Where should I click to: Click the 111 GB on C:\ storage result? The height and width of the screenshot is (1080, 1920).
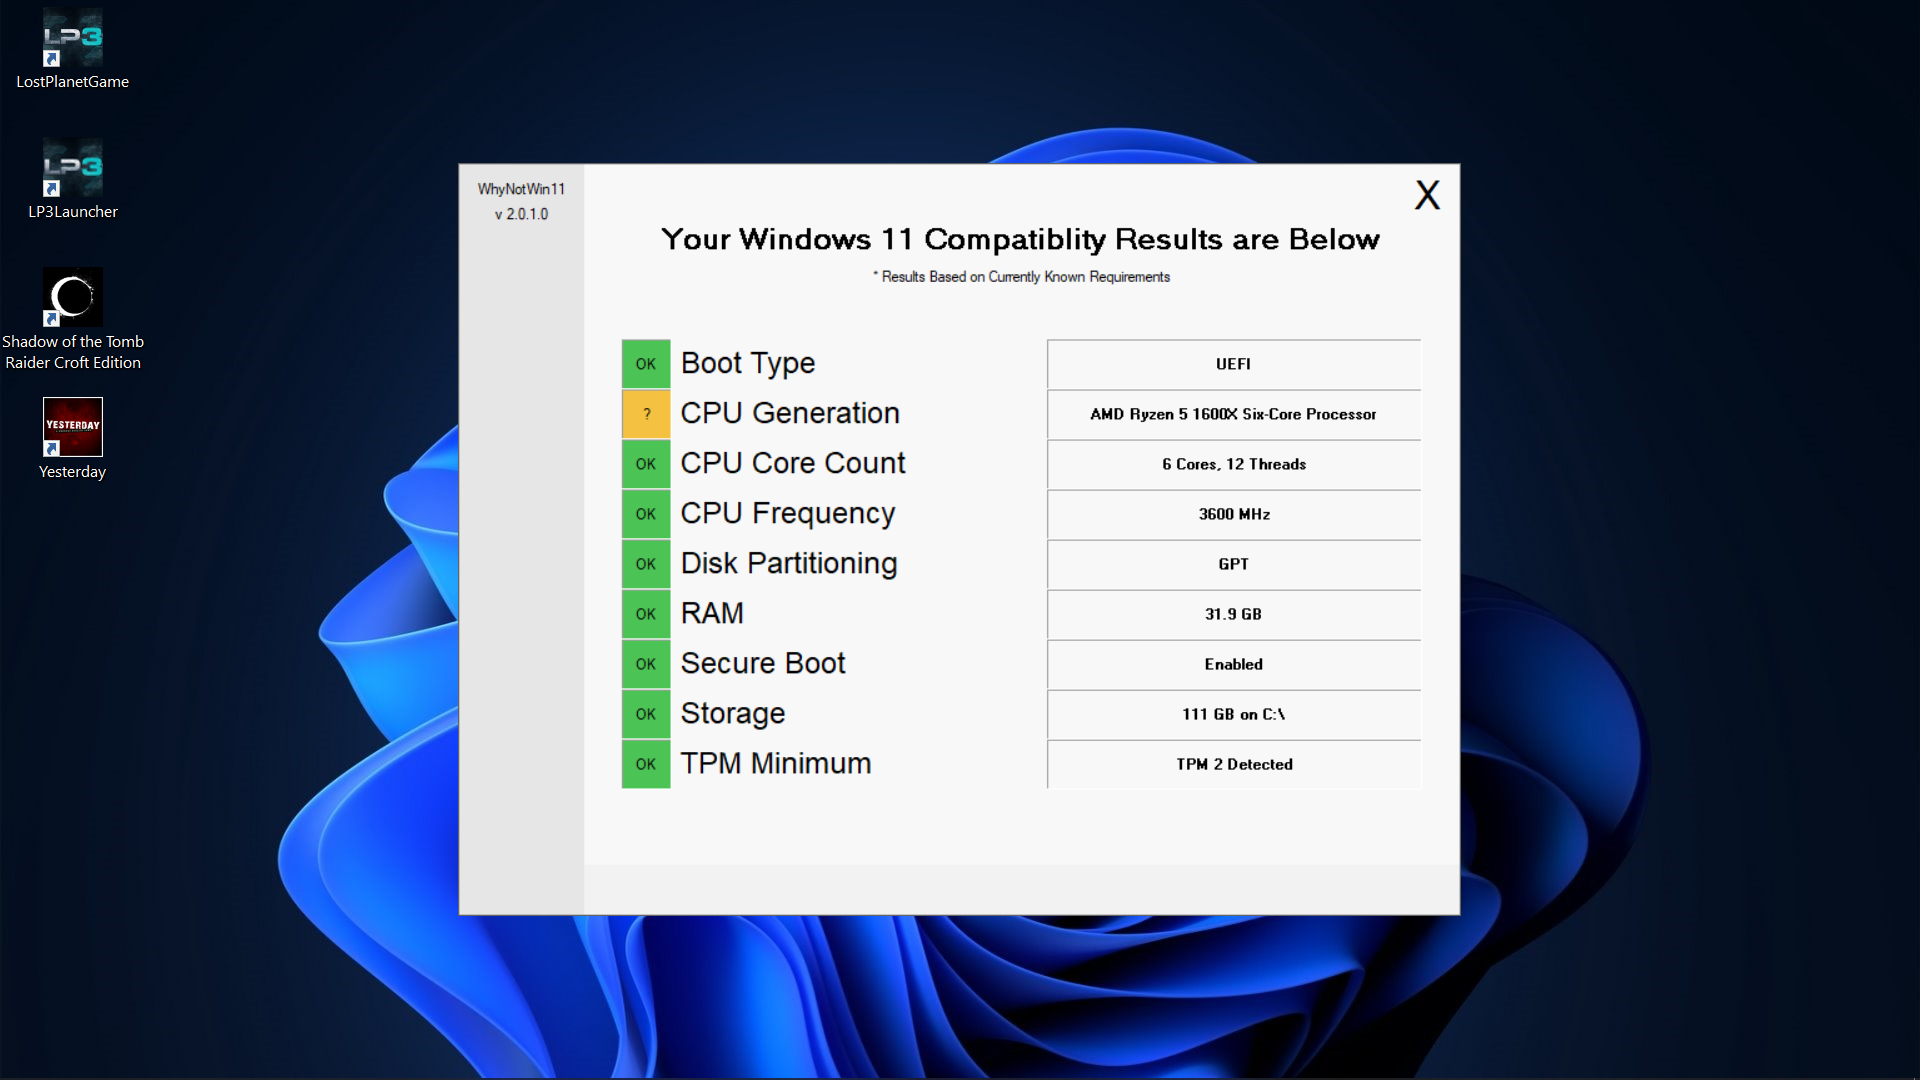pos(1233,714)
